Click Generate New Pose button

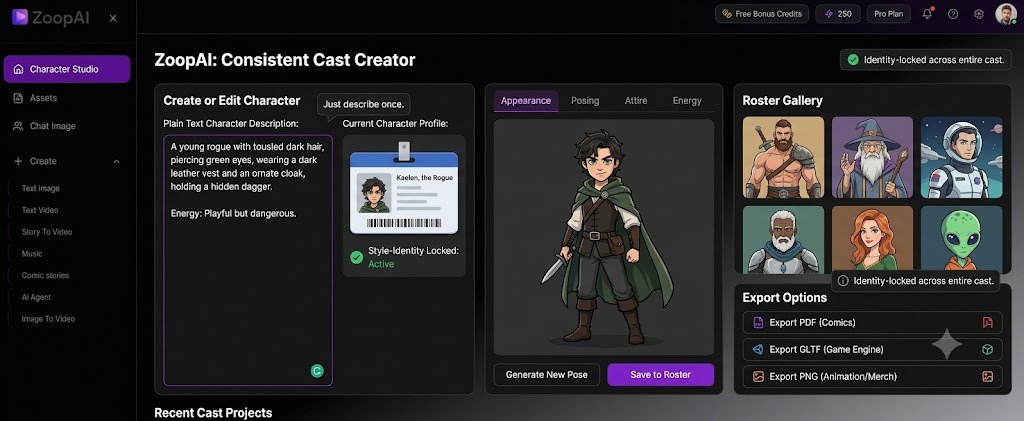547,375
